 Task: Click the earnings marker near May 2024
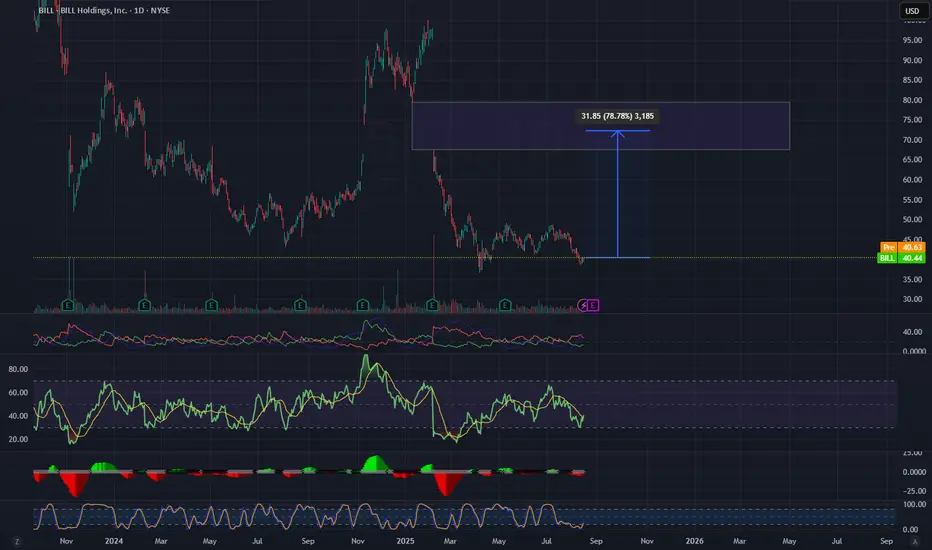pos(211,306)
